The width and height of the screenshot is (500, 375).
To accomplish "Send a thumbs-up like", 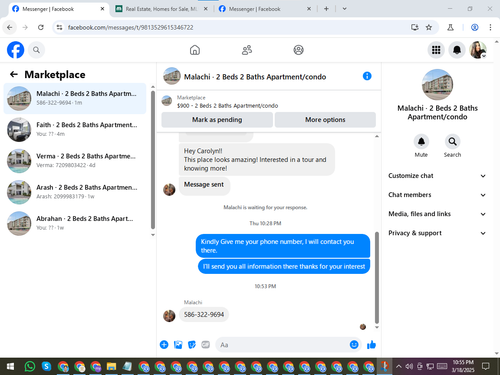I will tap(371, 345).
